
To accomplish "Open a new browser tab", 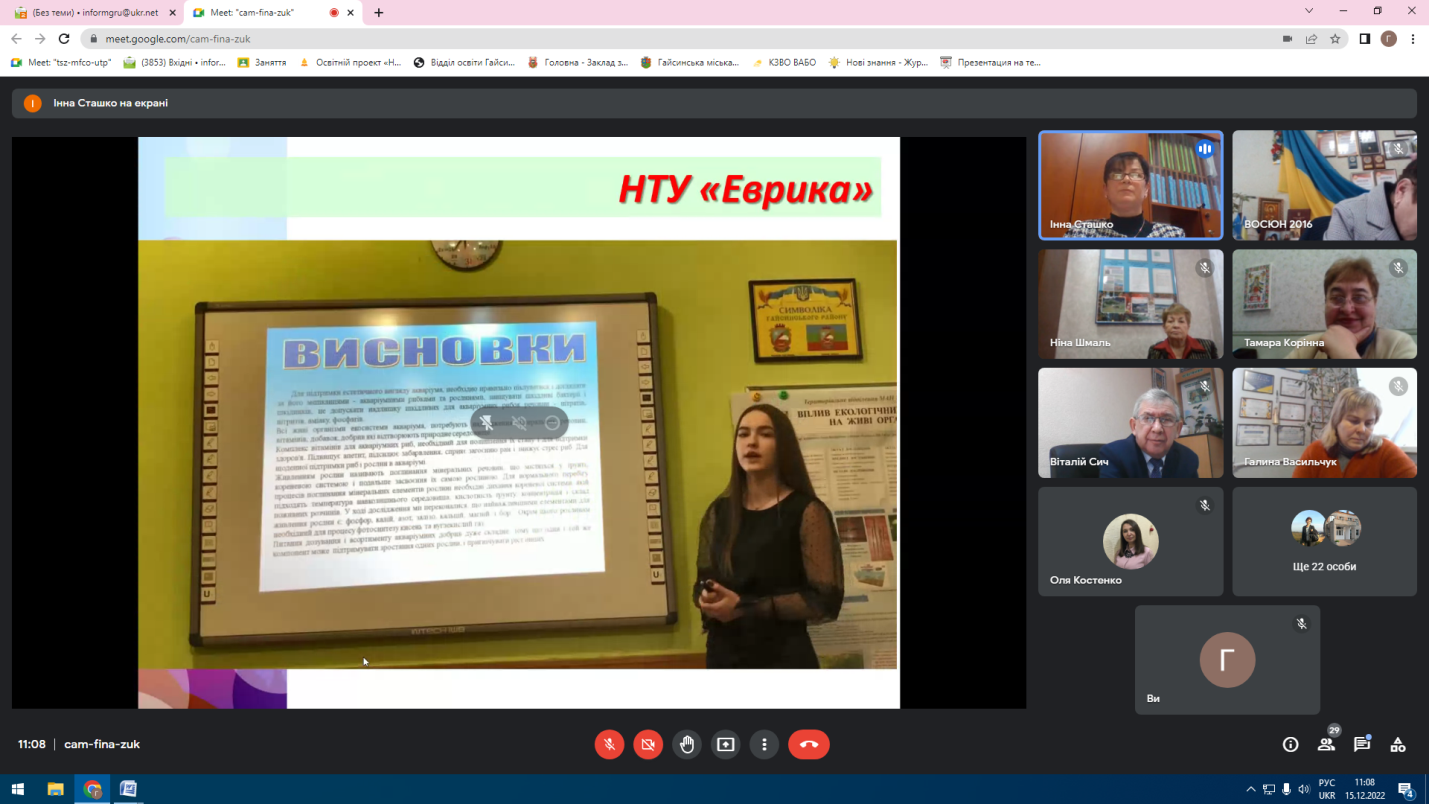I will click(379, 13).
